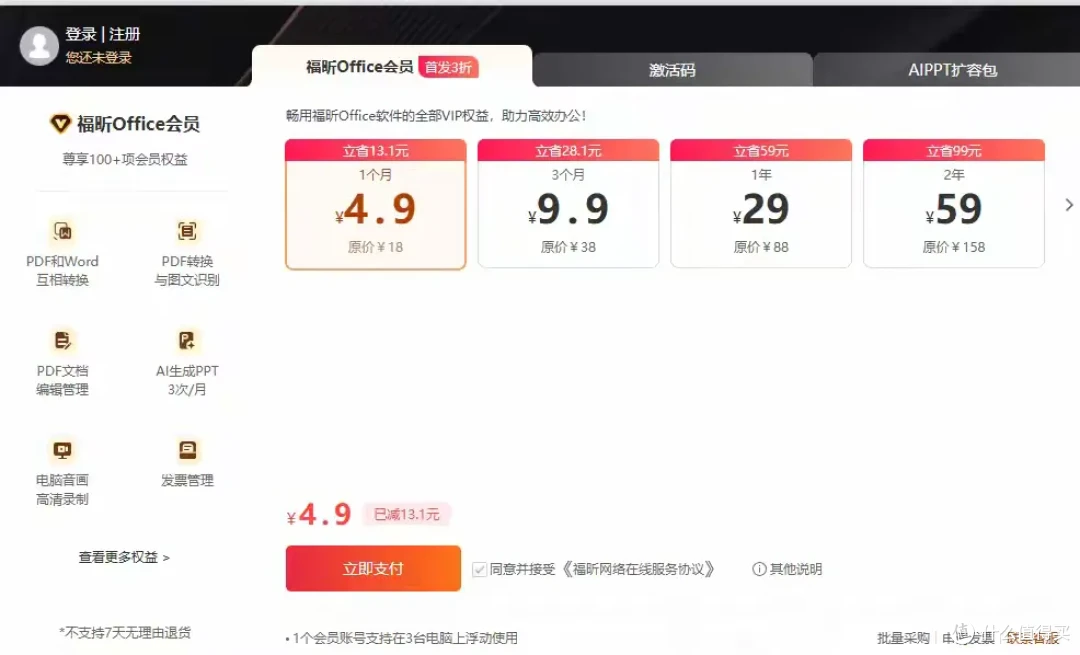Open the 批量采购 link
Screen dimensions: 1080x655
(x=902, y=638)
